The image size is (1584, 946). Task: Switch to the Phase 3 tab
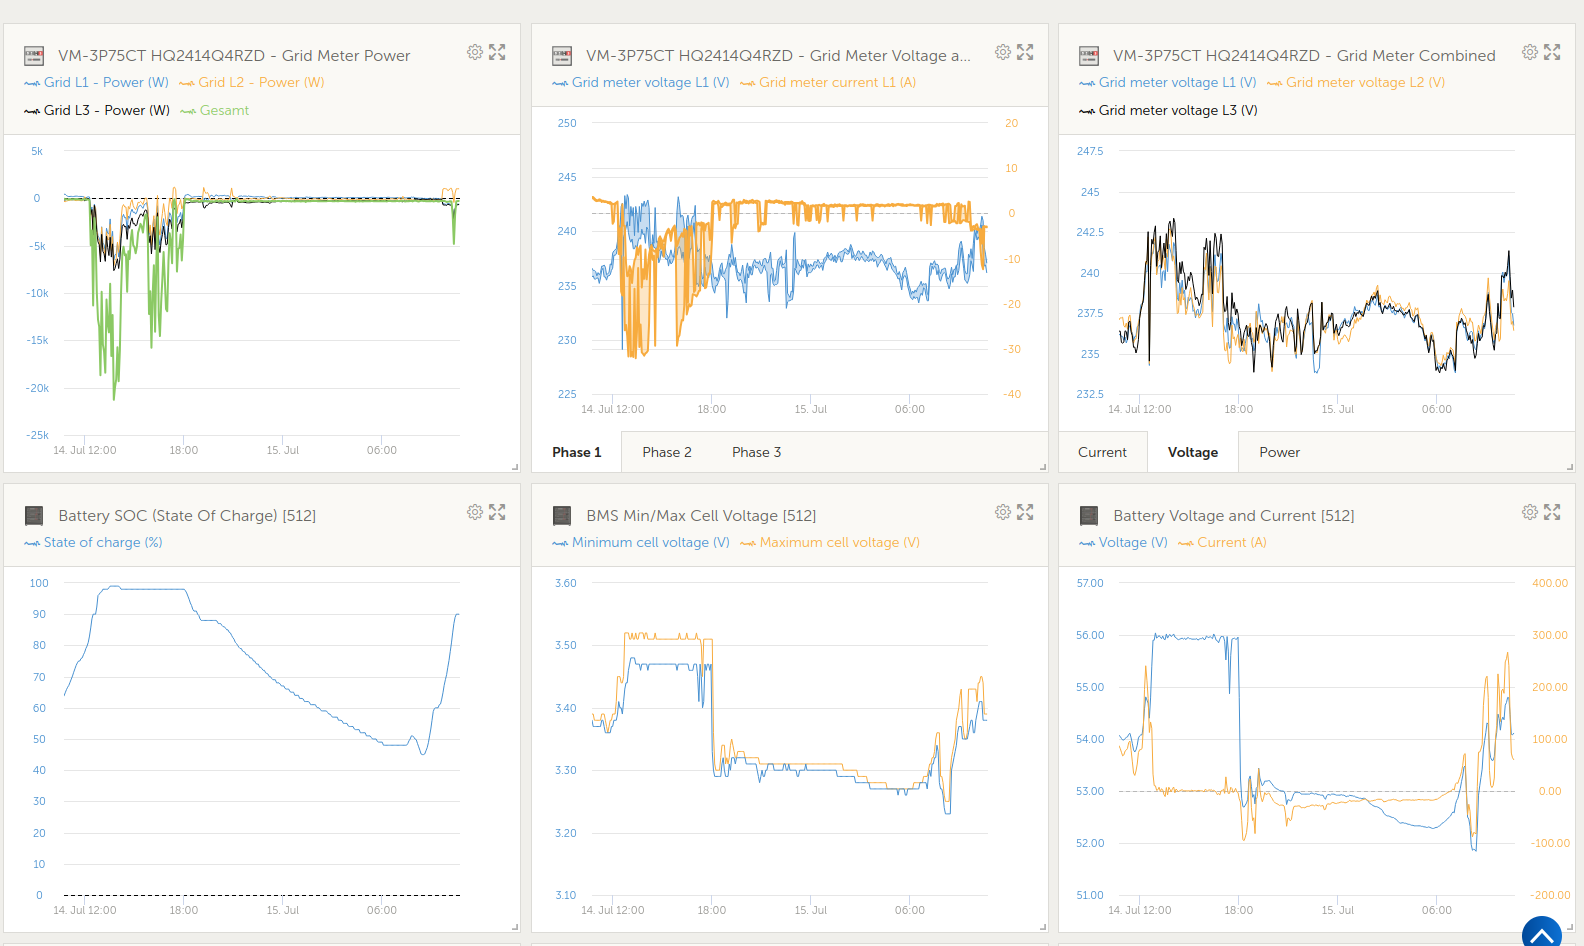756,453
